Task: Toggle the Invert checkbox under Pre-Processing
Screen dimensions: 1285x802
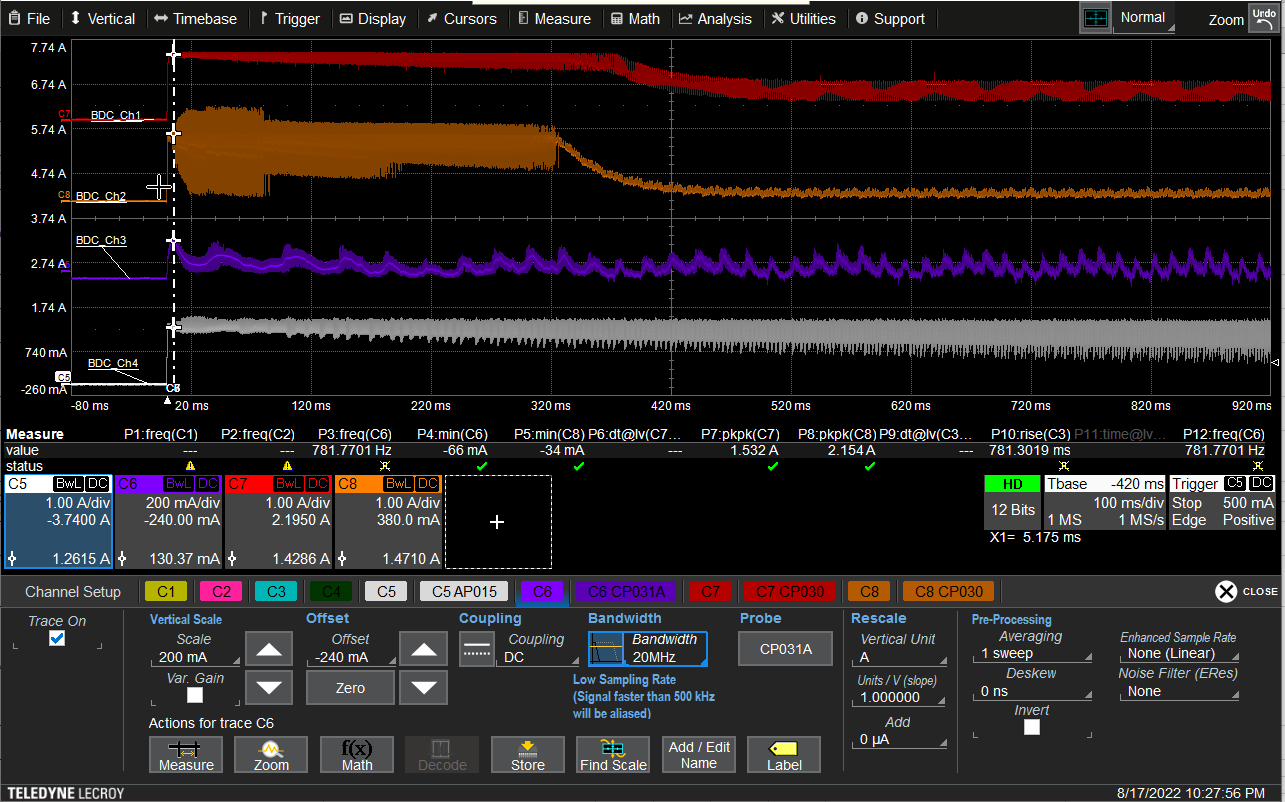Action: point(1031,727)
